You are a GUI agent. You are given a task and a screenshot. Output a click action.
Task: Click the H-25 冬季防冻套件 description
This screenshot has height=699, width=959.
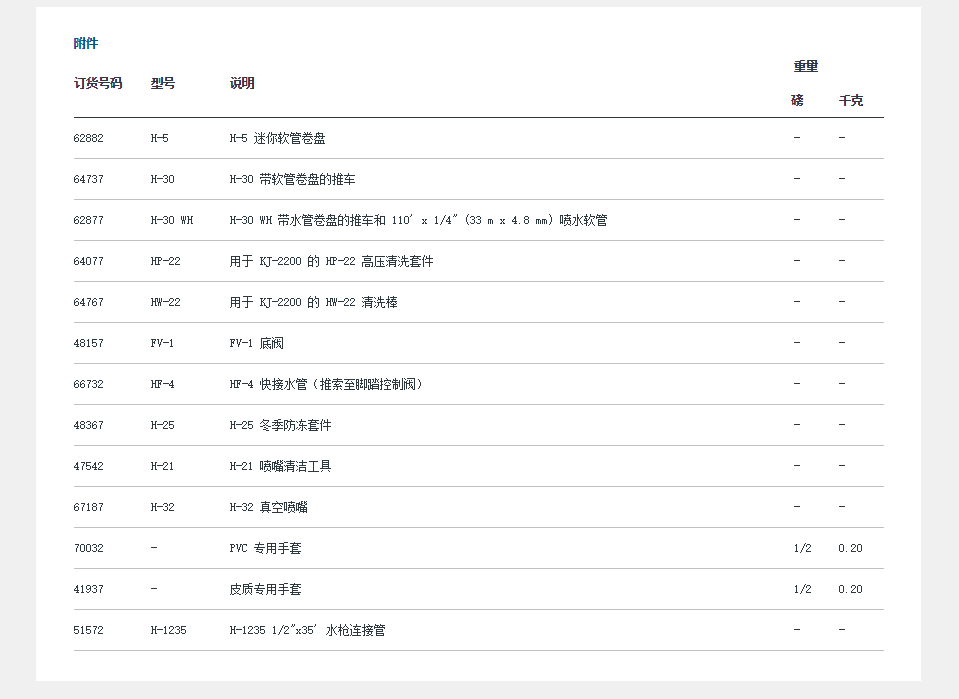click(280, 425)
